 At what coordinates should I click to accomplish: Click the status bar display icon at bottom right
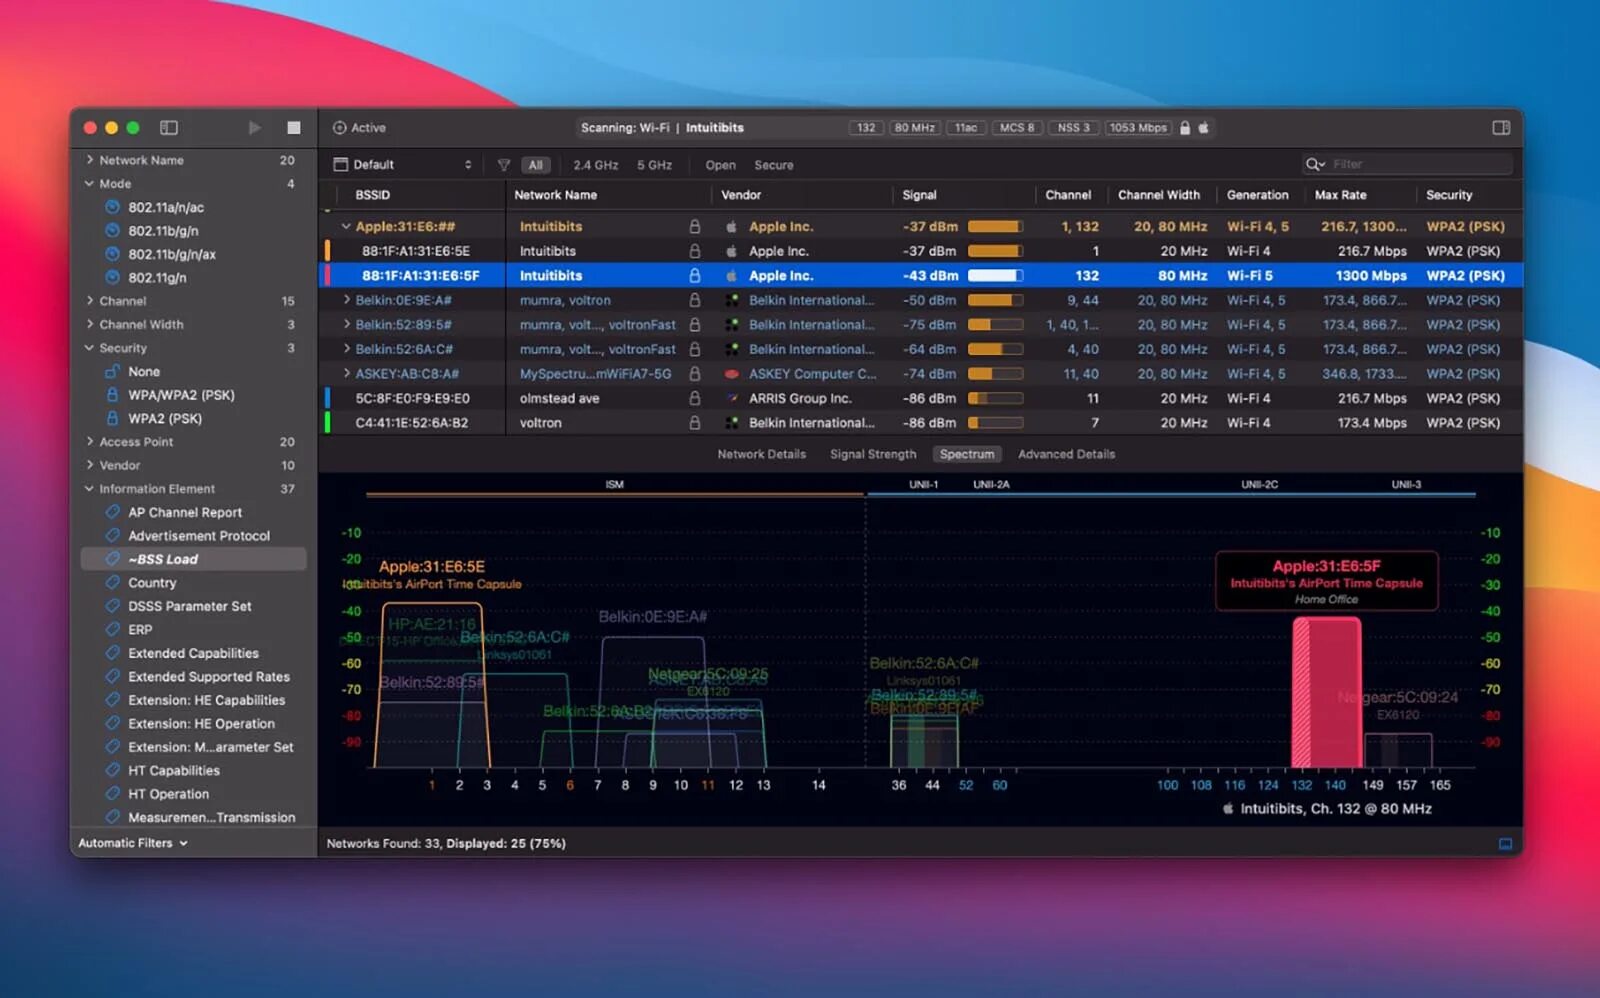point(1505,844)
